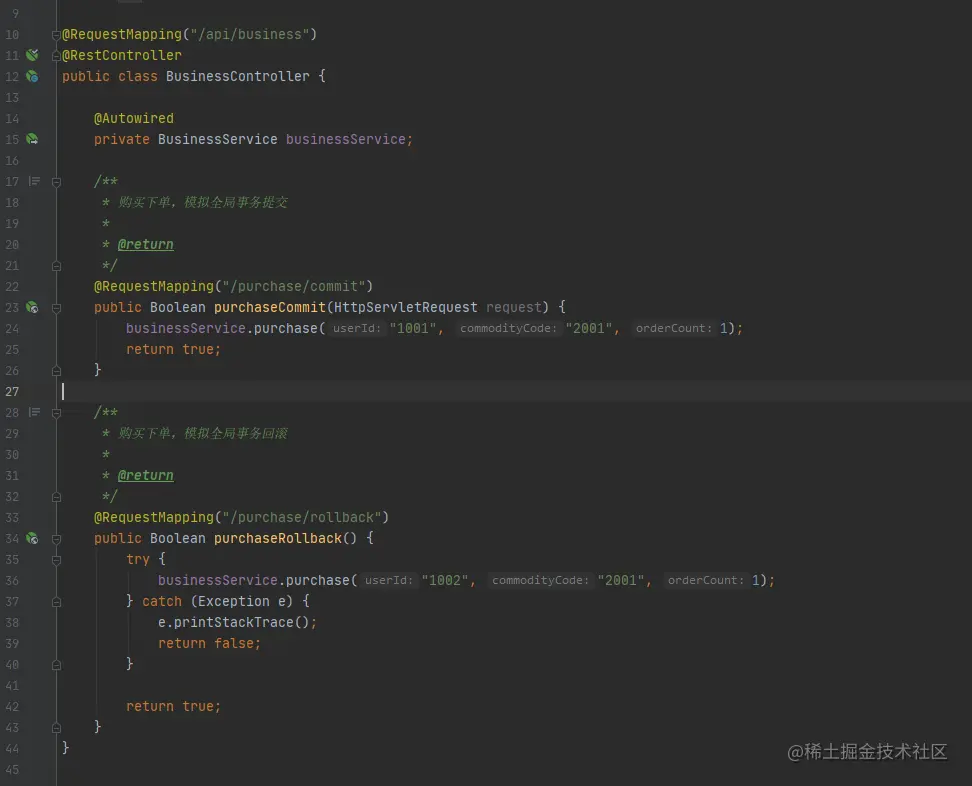Click the @return tag on line 31

(x=146, y=475)
